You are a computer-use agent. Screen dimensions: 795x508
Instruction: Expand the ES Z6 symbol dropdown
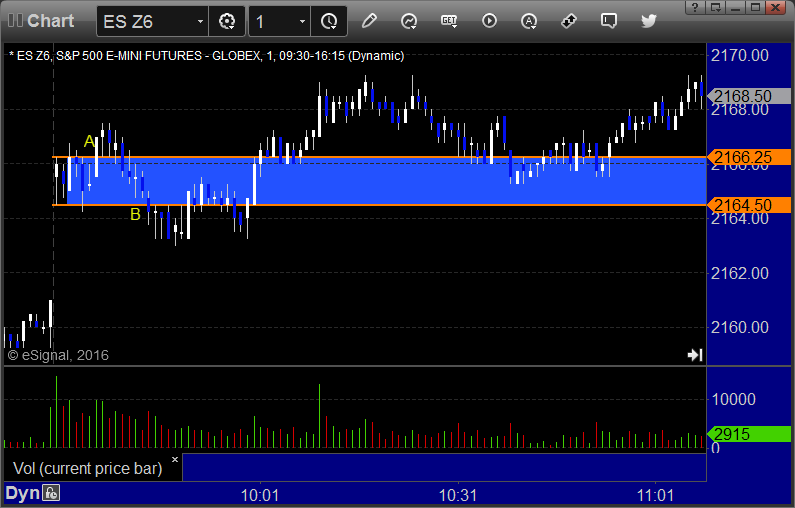coord(200,21)
